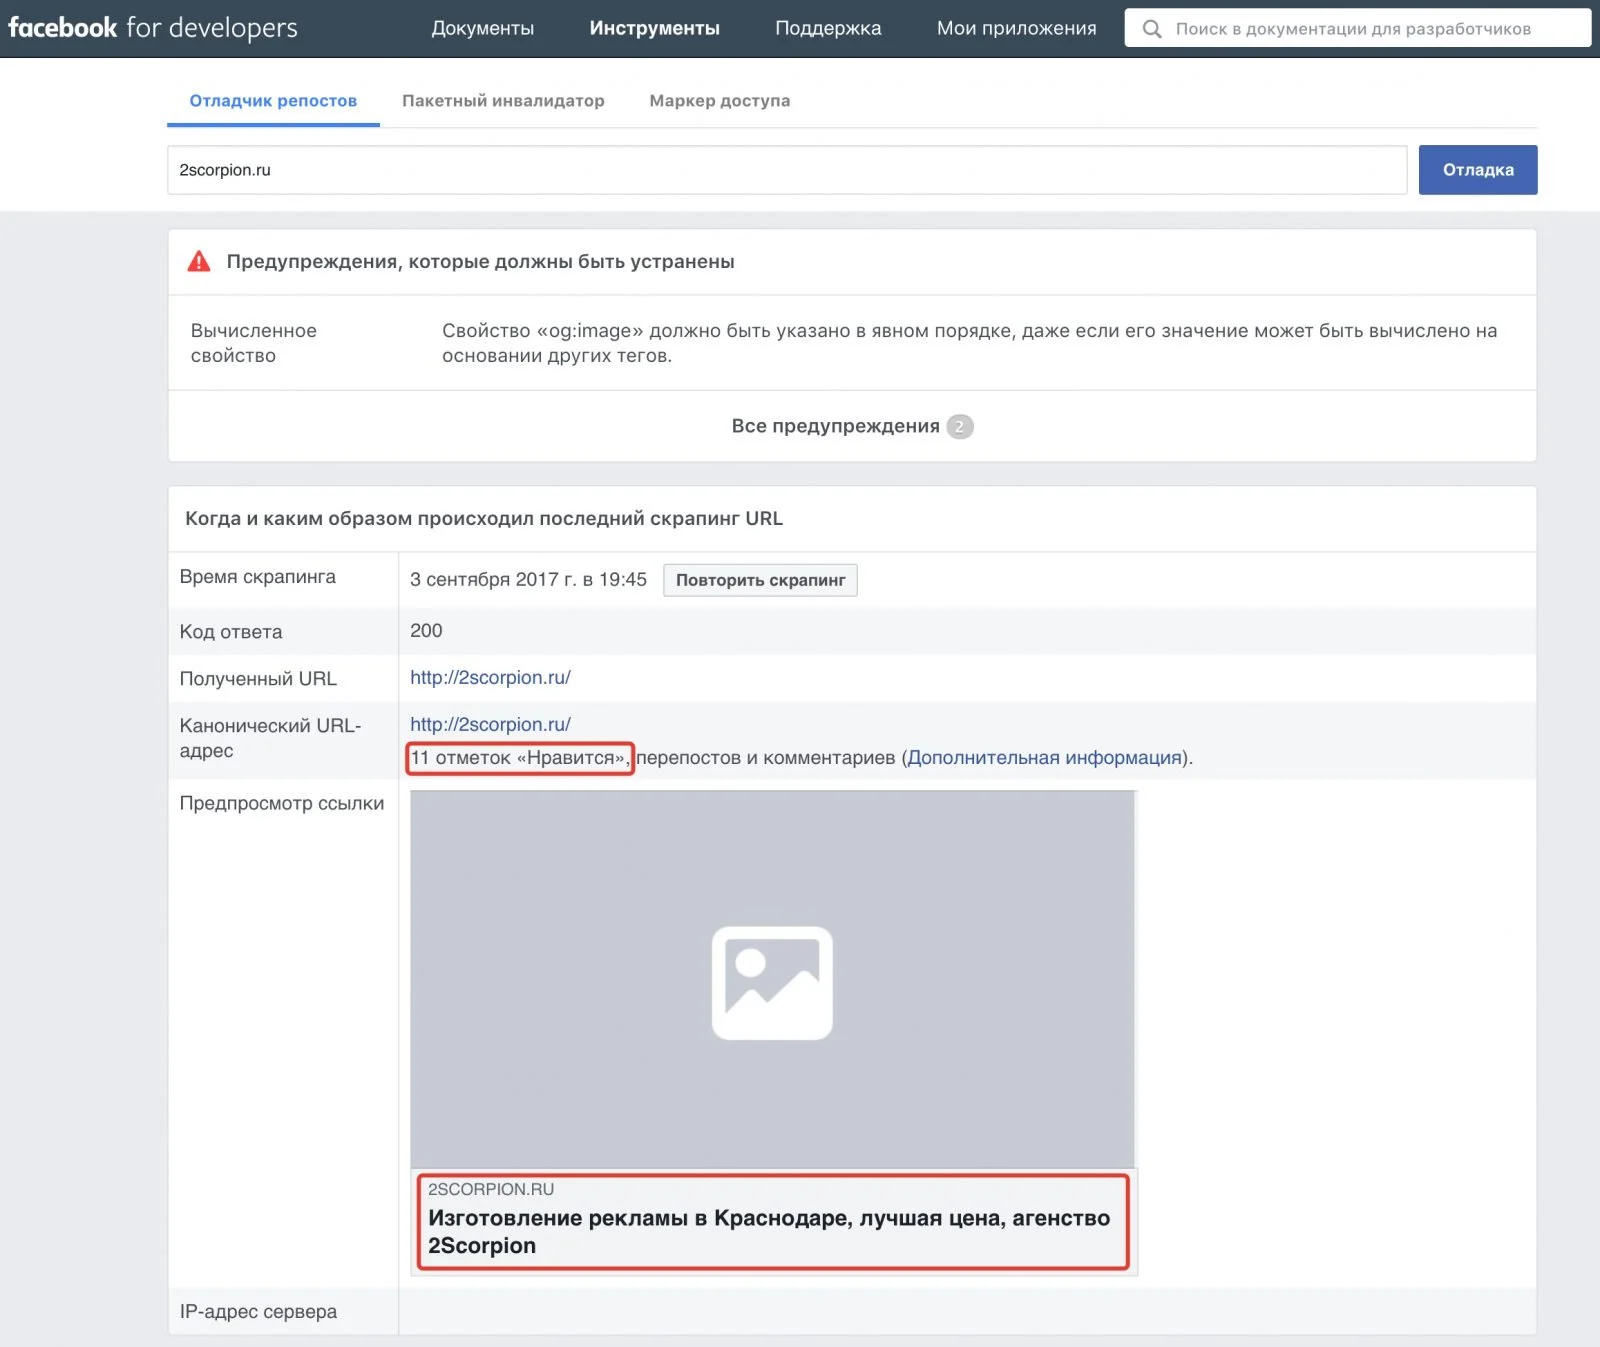
Task: Click Повторить скрапинг button
Action: [760, 580]
